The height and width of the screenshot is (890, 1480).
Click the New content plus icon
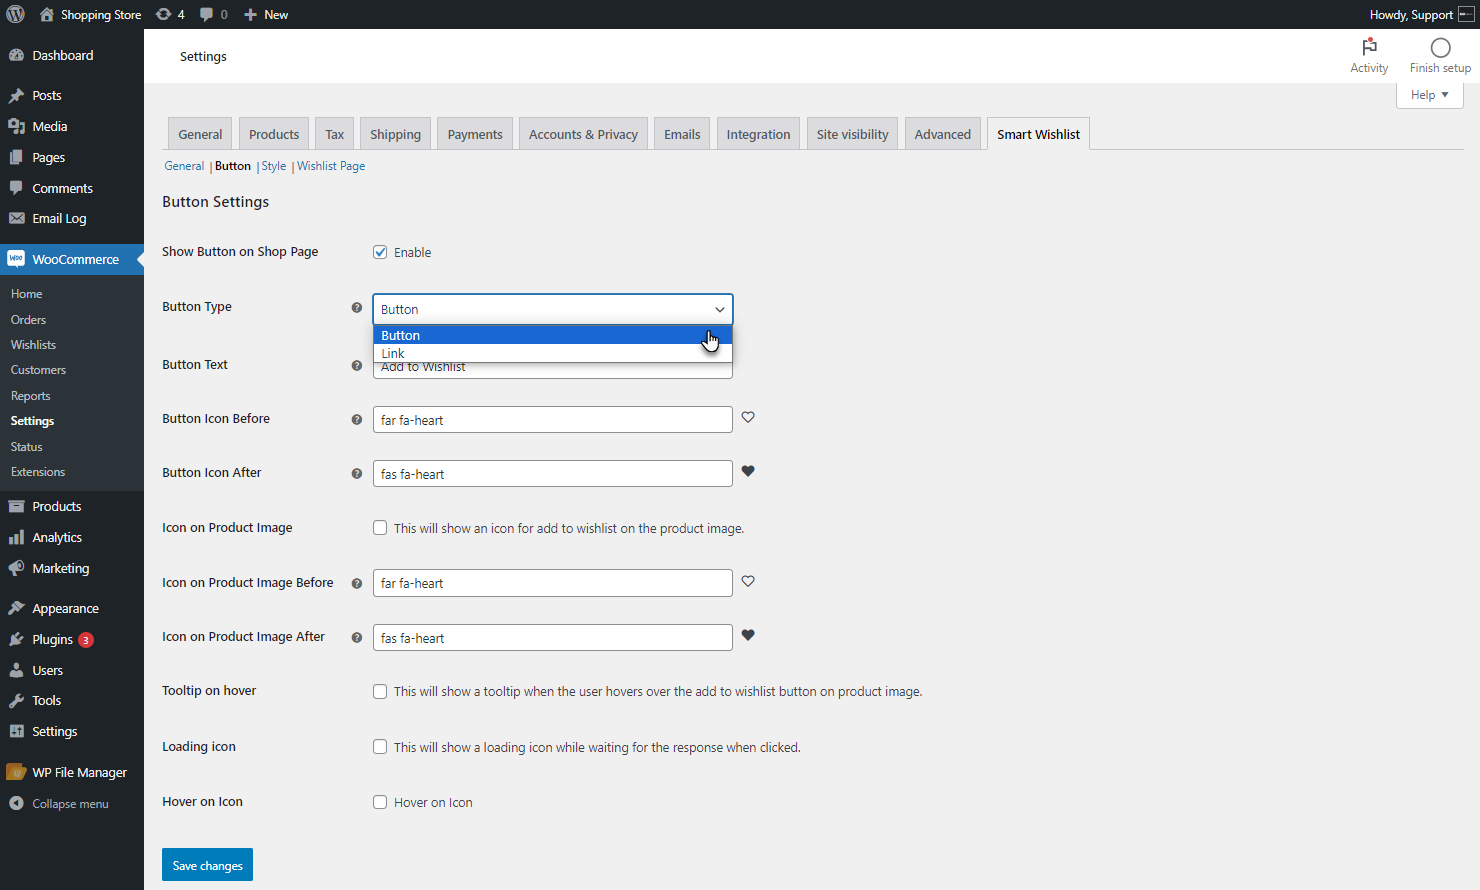251,14
